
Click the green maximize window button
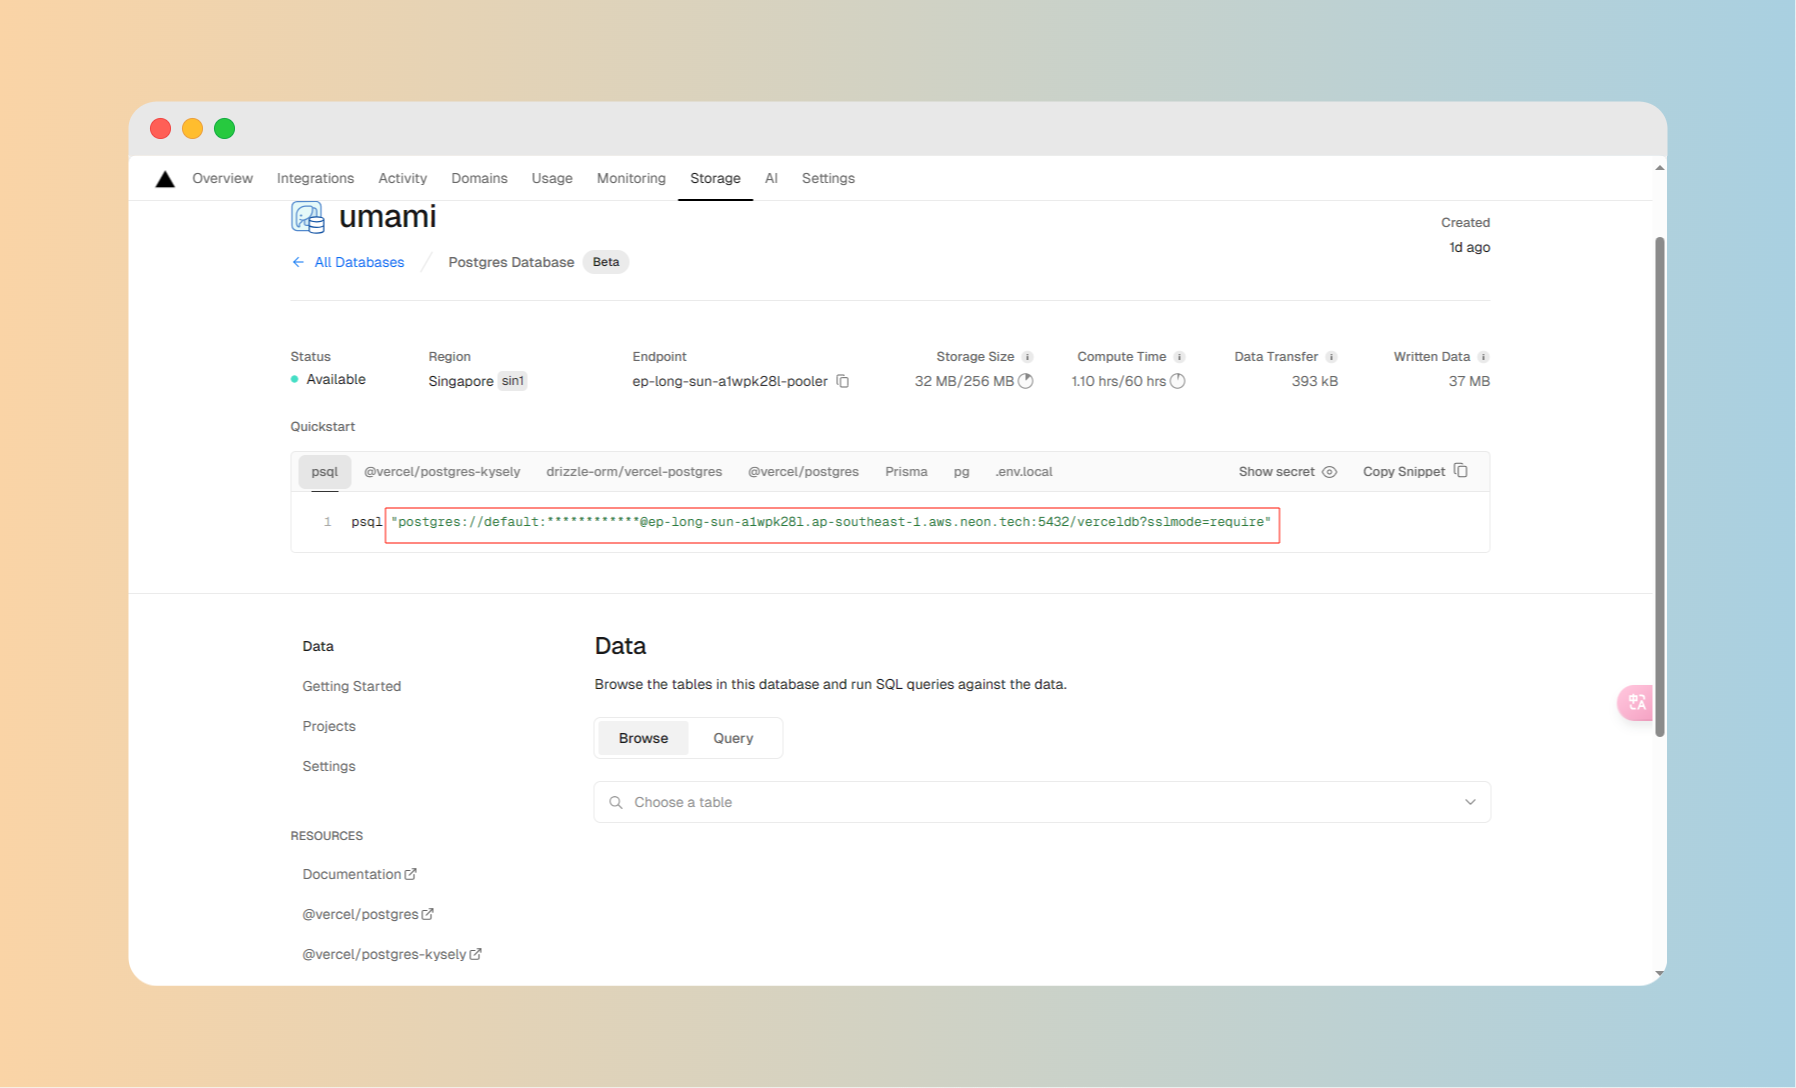225,129
